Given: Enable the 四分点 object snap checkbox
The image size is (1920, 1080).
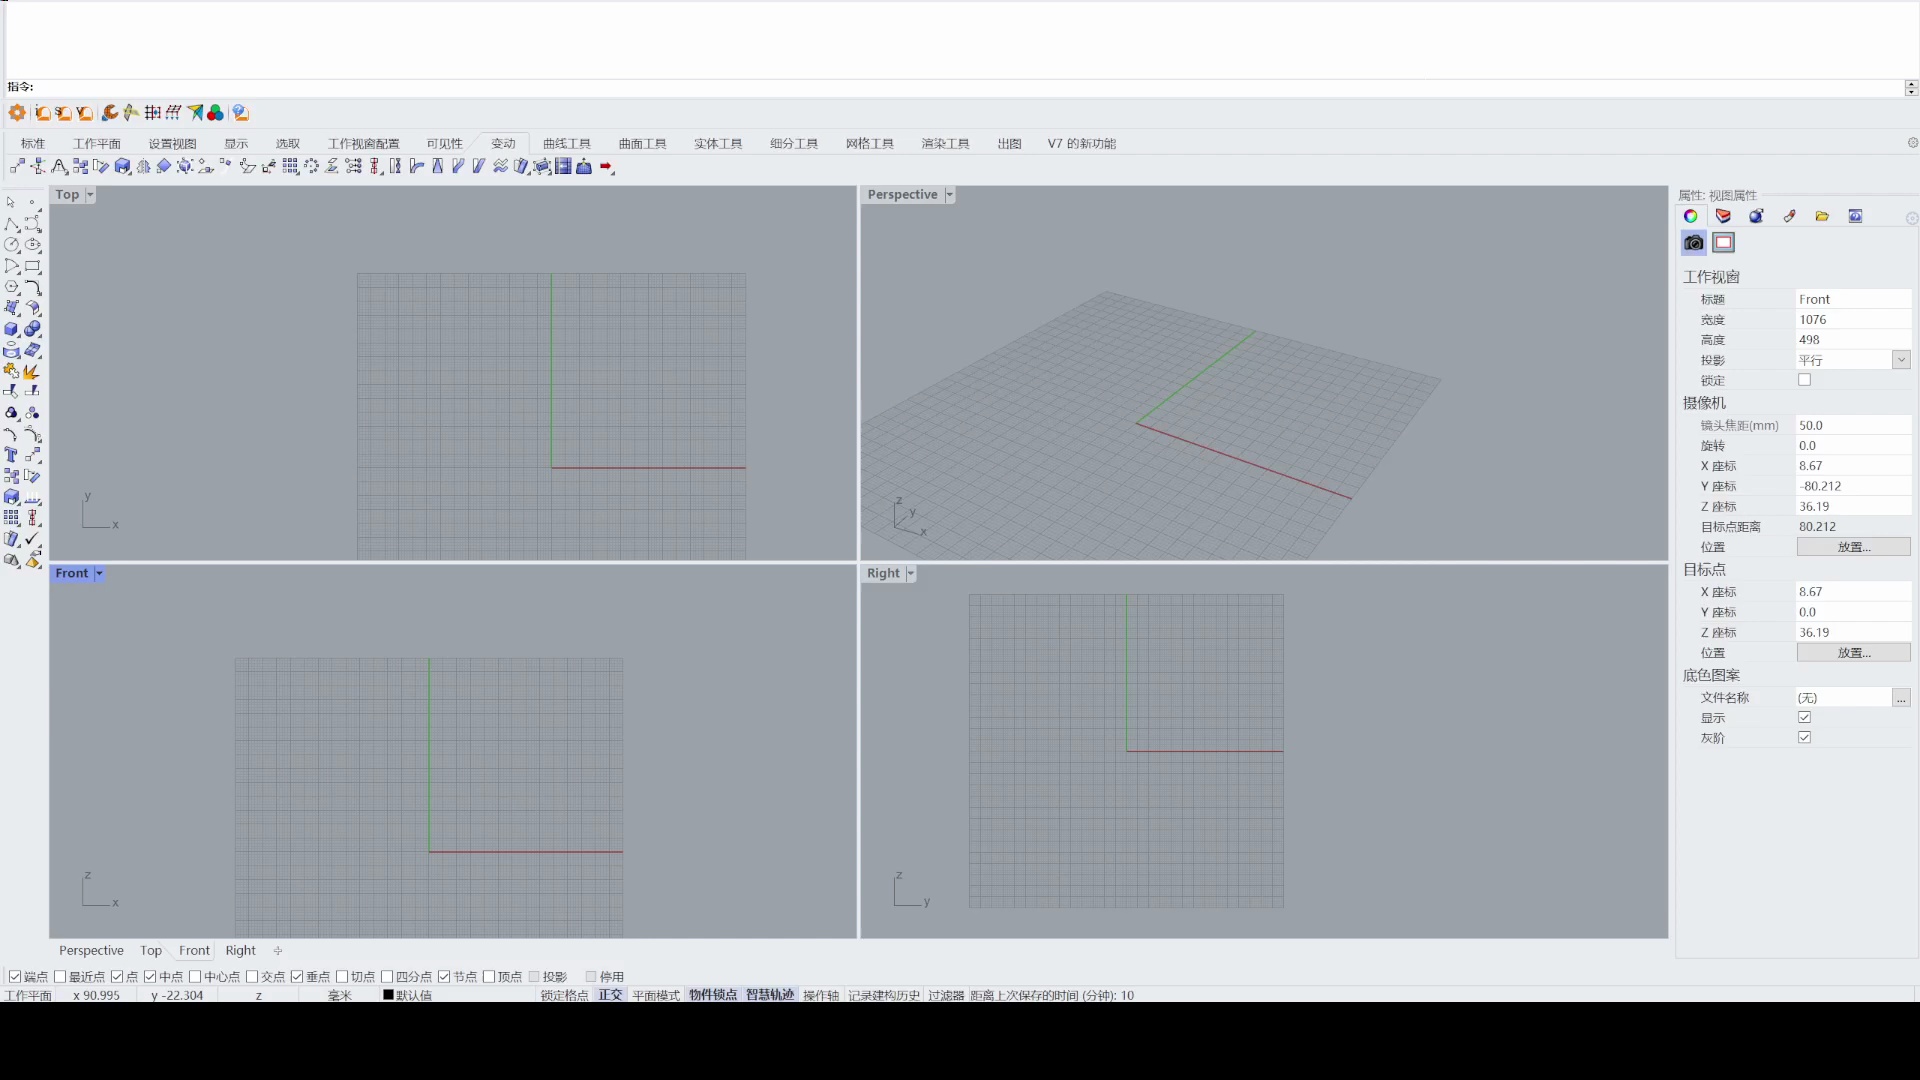Looking at the screenshot, I should click(x=387, y=977).
